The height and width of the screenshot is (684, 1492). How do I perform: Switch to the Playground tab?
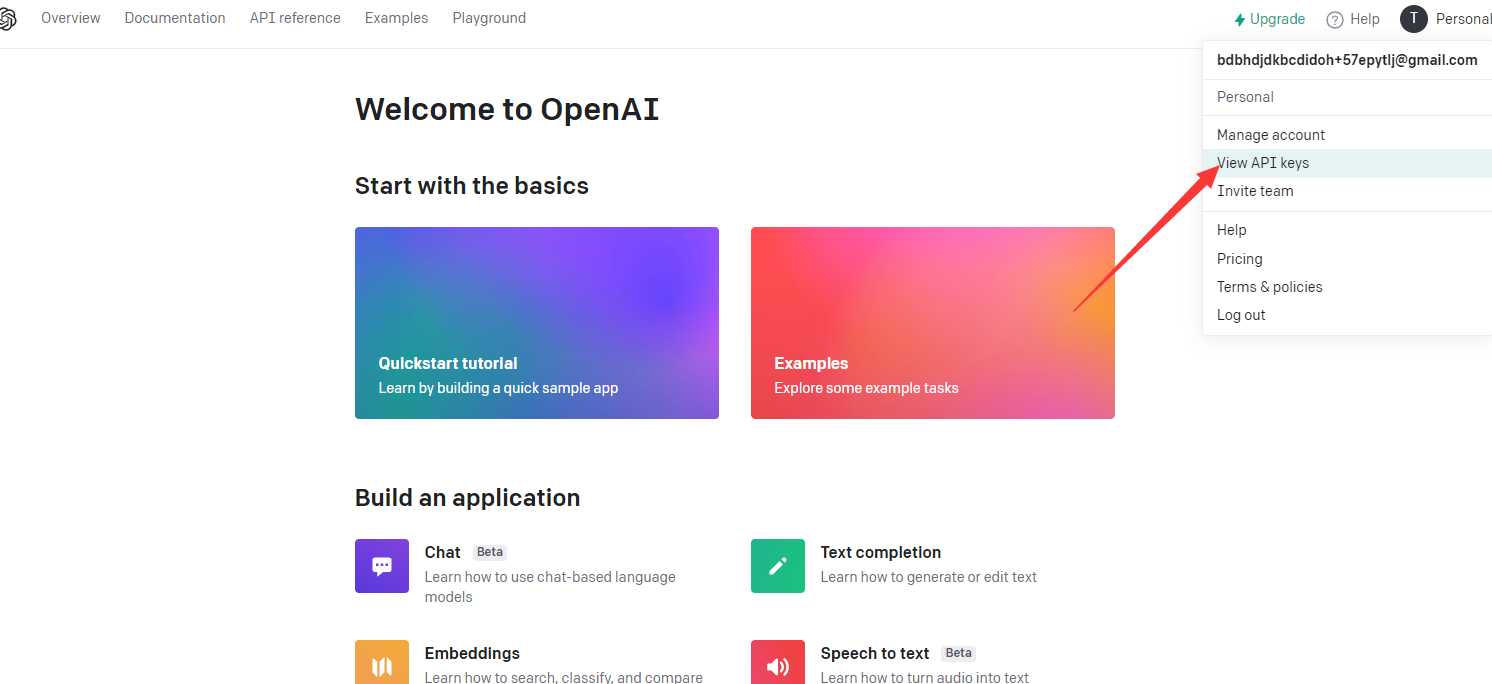[x=489, y=18]
